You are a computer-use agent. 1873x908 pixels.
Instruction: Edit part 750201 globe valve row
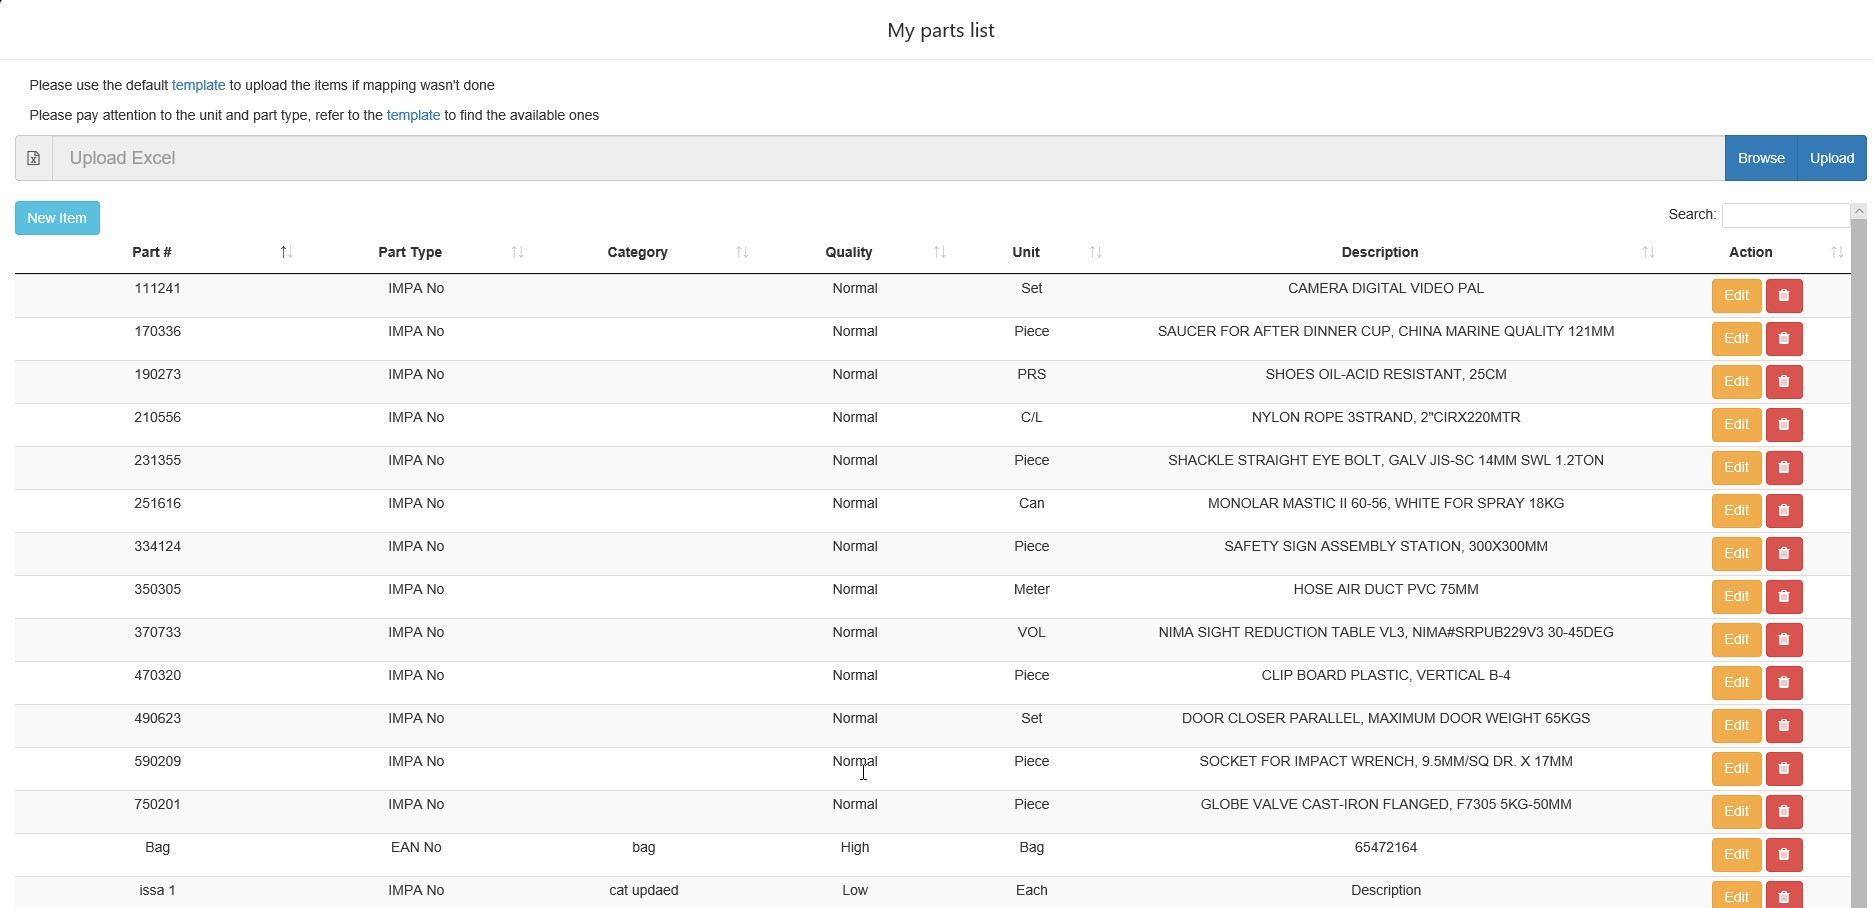coord(1736,812)
